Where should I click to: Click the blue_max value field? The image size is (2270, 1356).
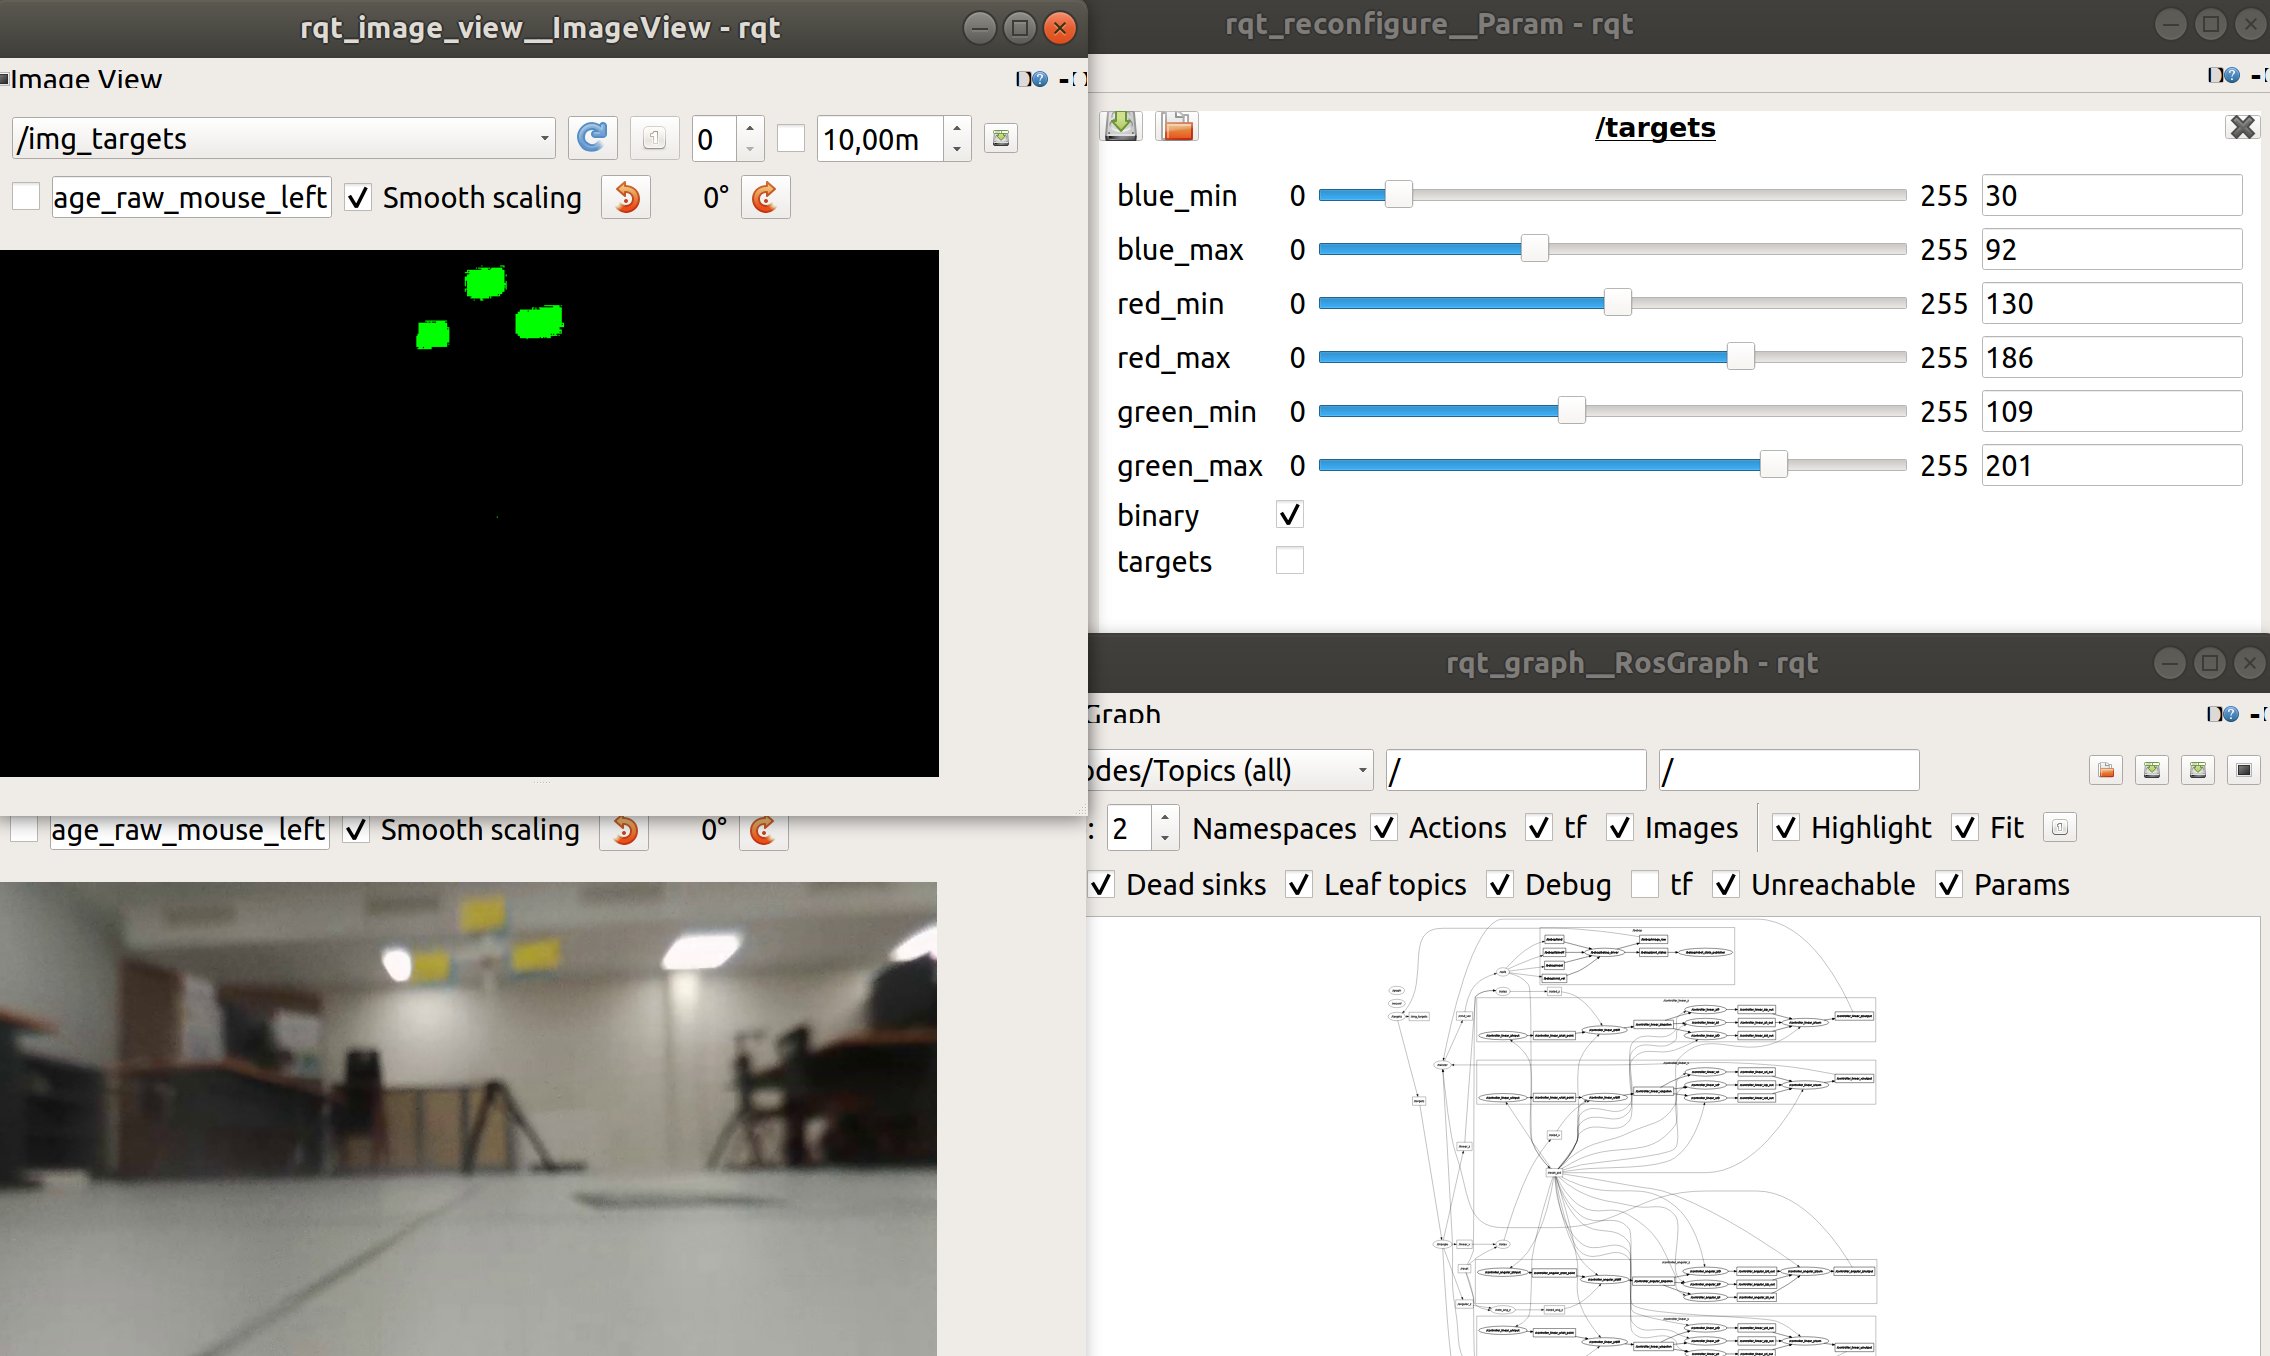2110,249
